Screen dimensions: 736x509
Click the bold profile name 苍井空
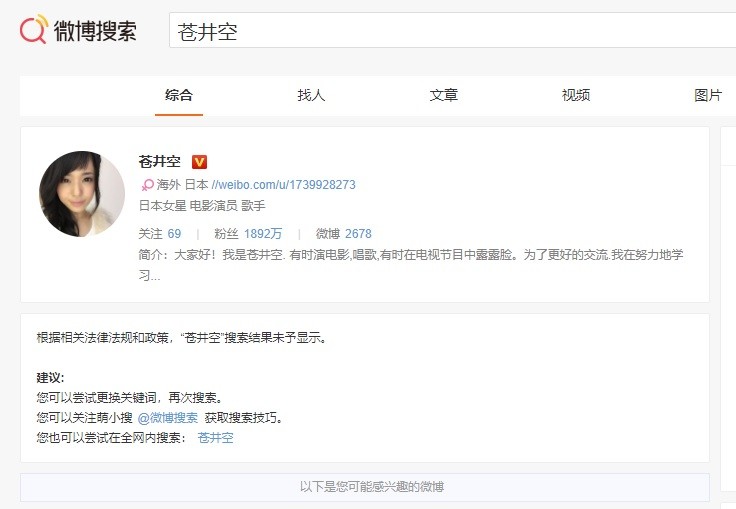tap(160, 162)
